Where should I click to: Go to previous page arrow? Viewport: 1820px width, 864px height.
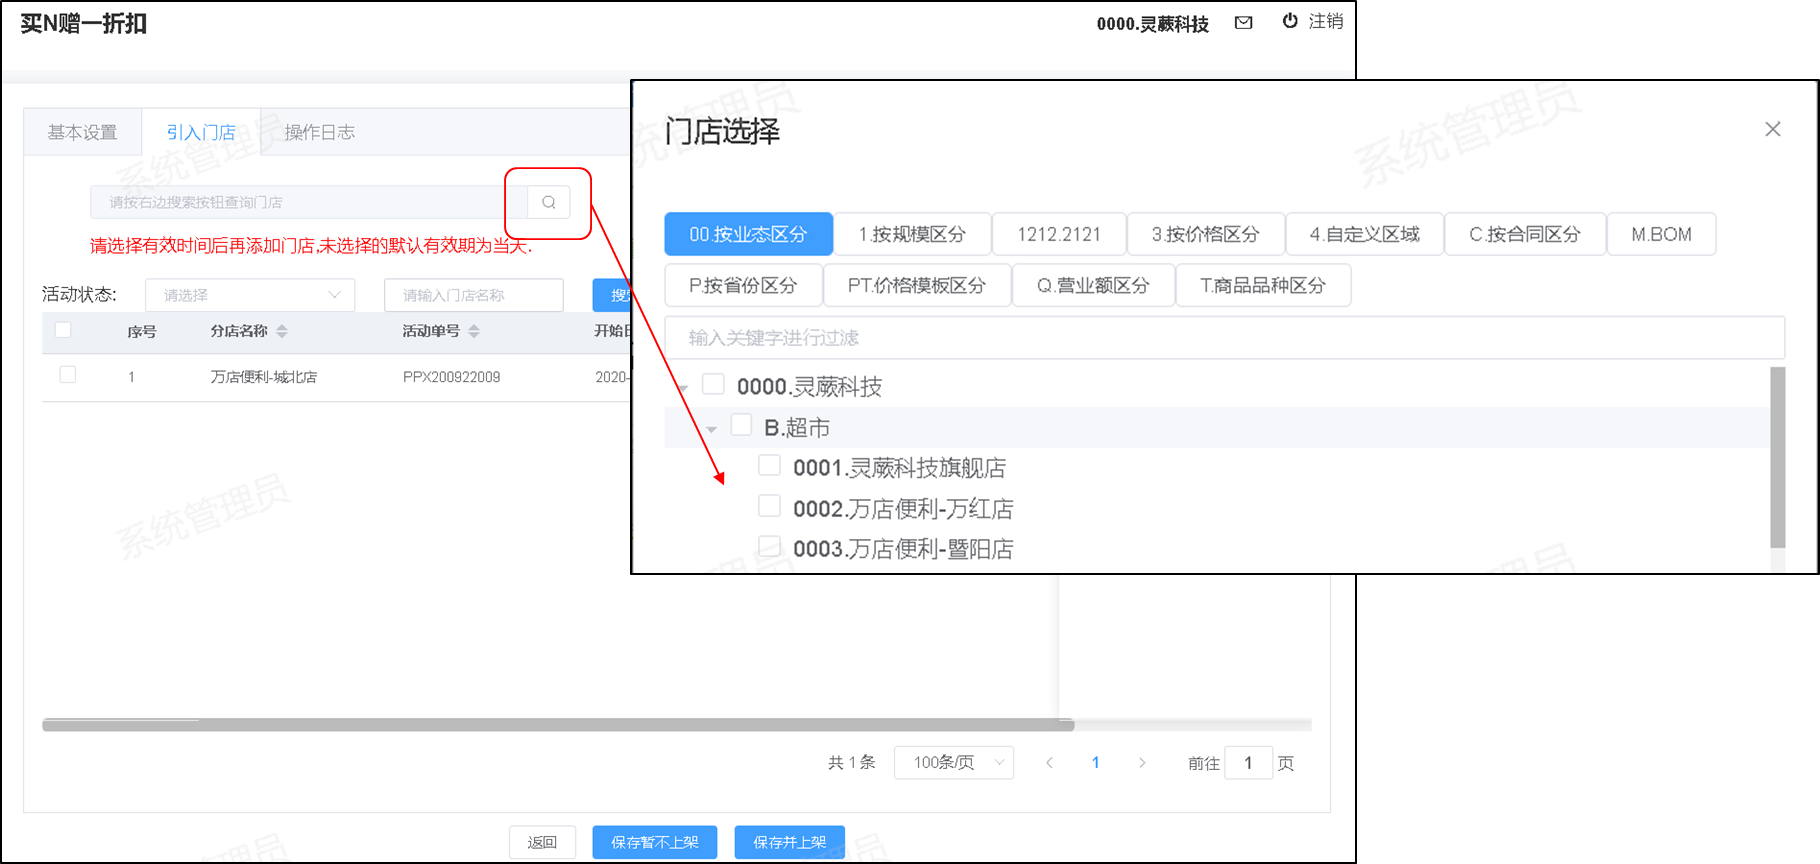pos(1049,763)
